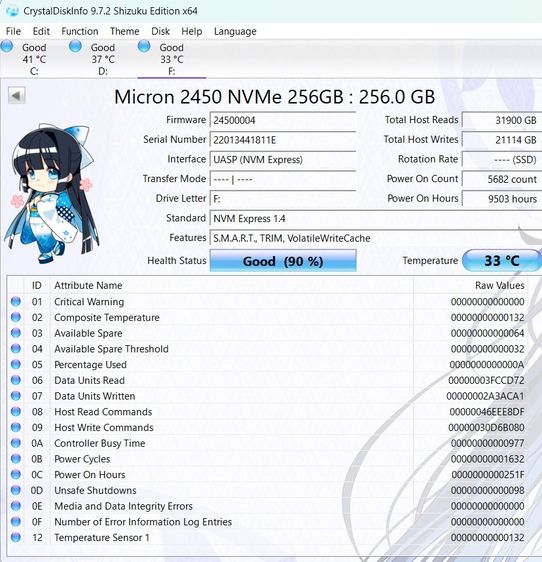
Task: Click status dot for Error Information Log Entries
Action: click(16, 522)
